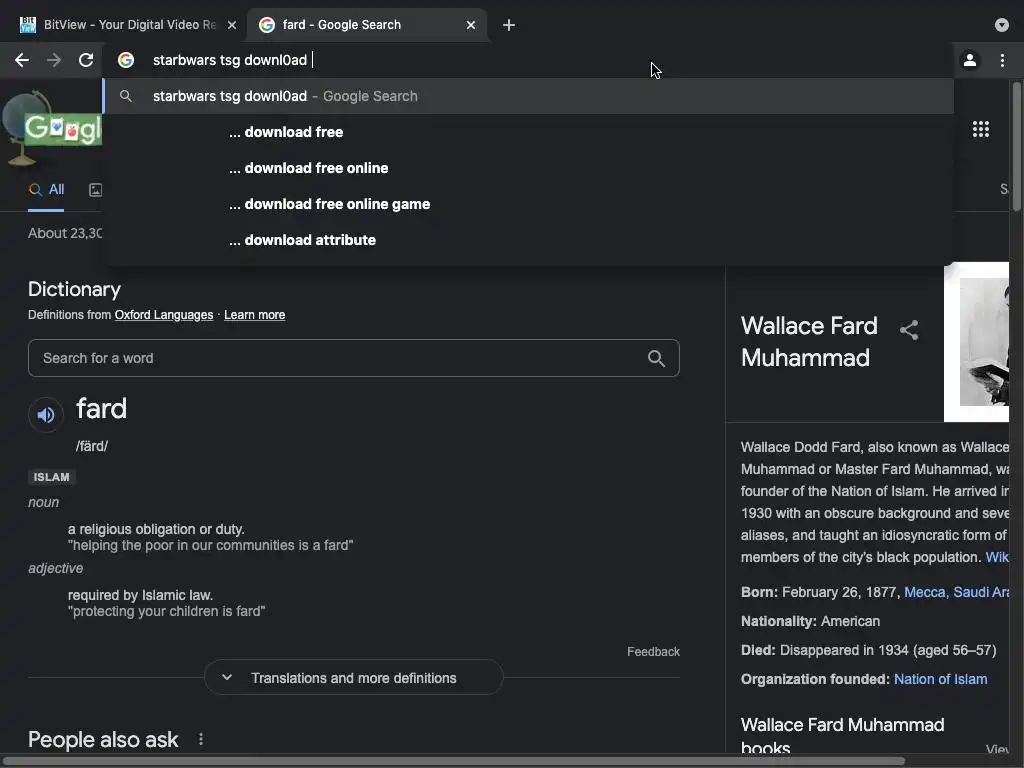Open a new browser tab

[x=509, y=25]
